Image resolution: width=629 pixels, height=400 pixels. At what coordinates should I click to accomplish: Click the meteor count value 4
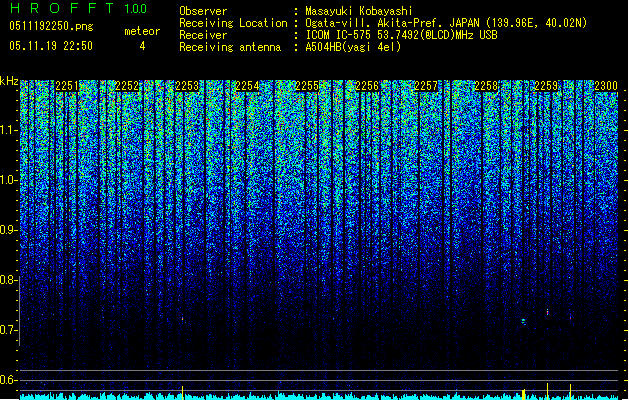[x=142, y=46]
